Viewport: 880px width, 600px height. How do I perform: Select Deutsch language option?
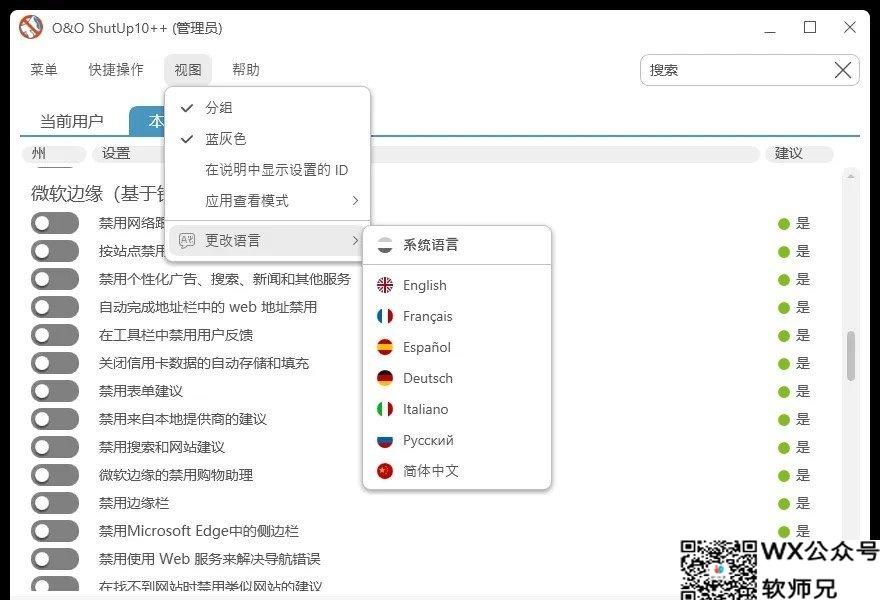pyautogui.click(x=457, y=378)
